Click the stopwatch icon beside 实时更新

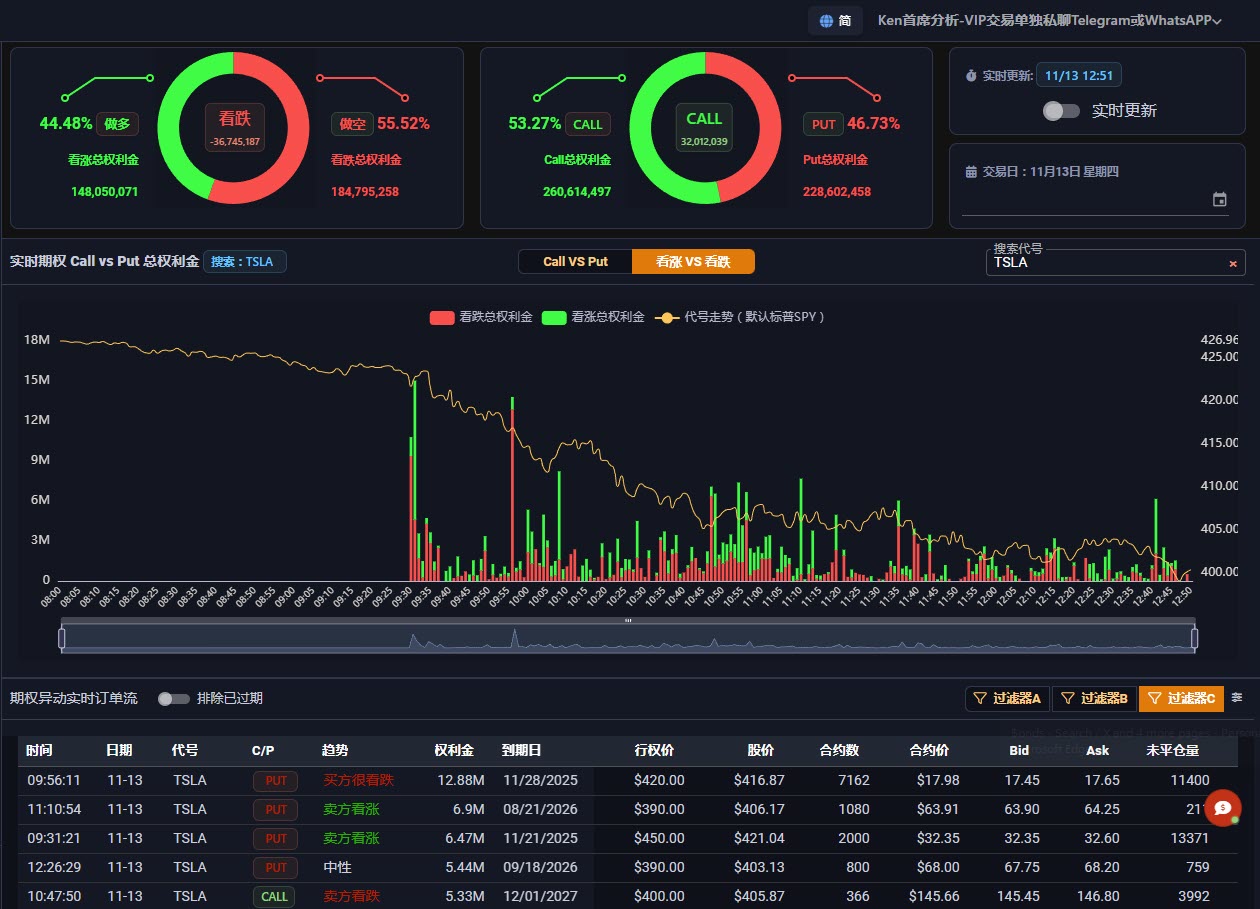[971, 76]
